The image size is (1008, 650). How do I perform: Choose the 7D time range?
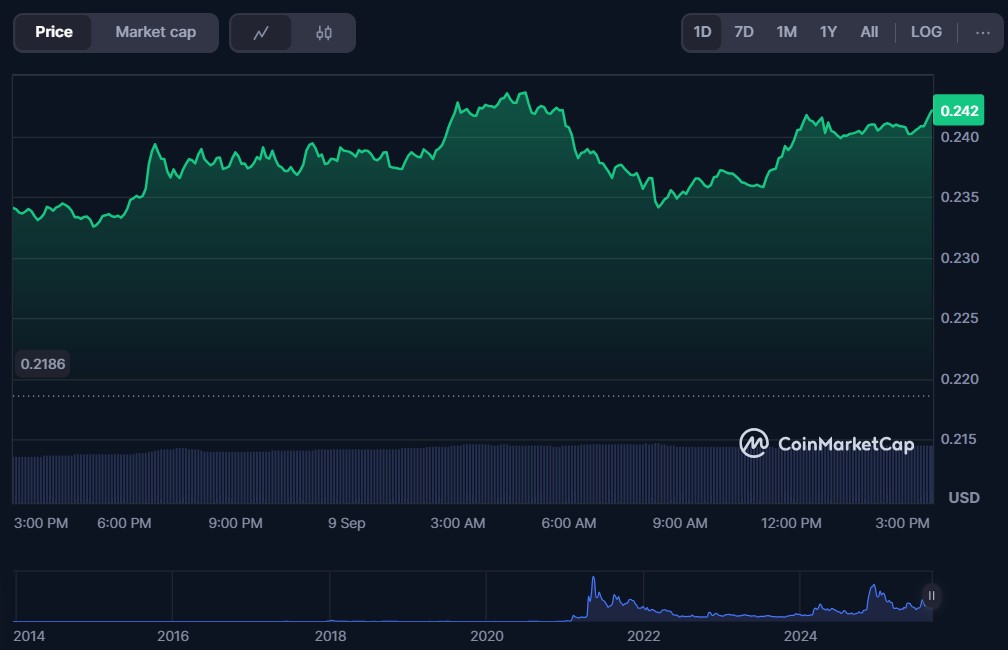click(x=743, y=32)
